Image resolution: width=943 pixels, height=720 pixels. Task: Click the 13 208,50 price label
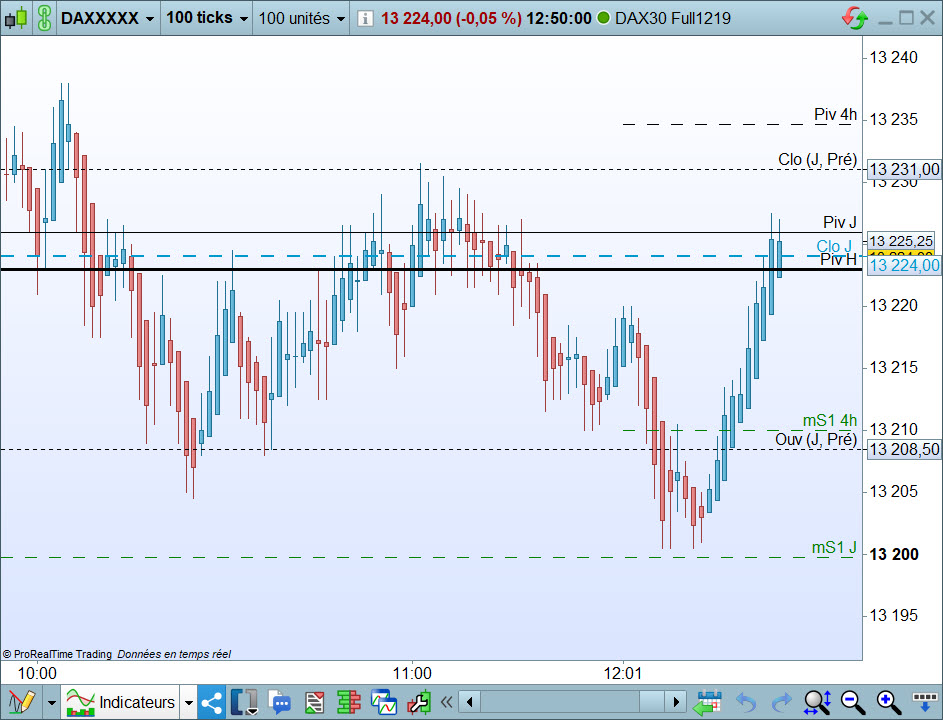click(x=904, y=449)
